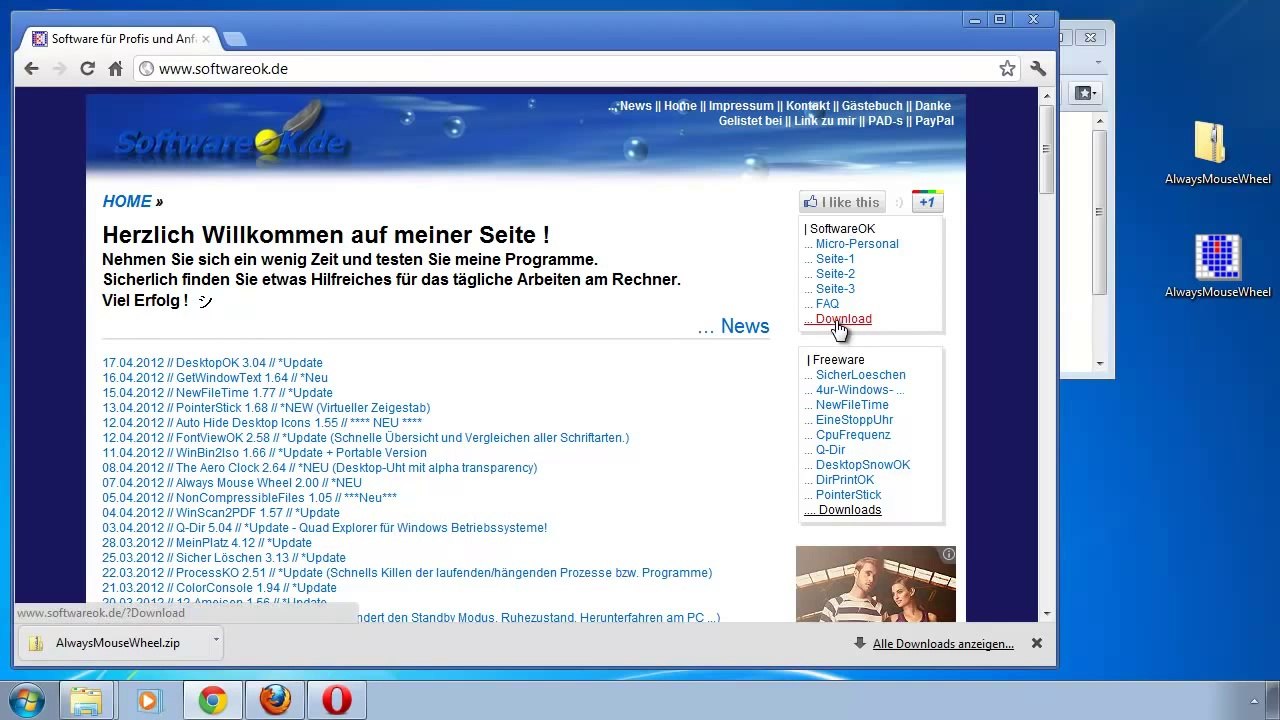The height and width of the screenshot is (720, 1280).
Task: Click the browser Forward arrow
Action: 59,69
